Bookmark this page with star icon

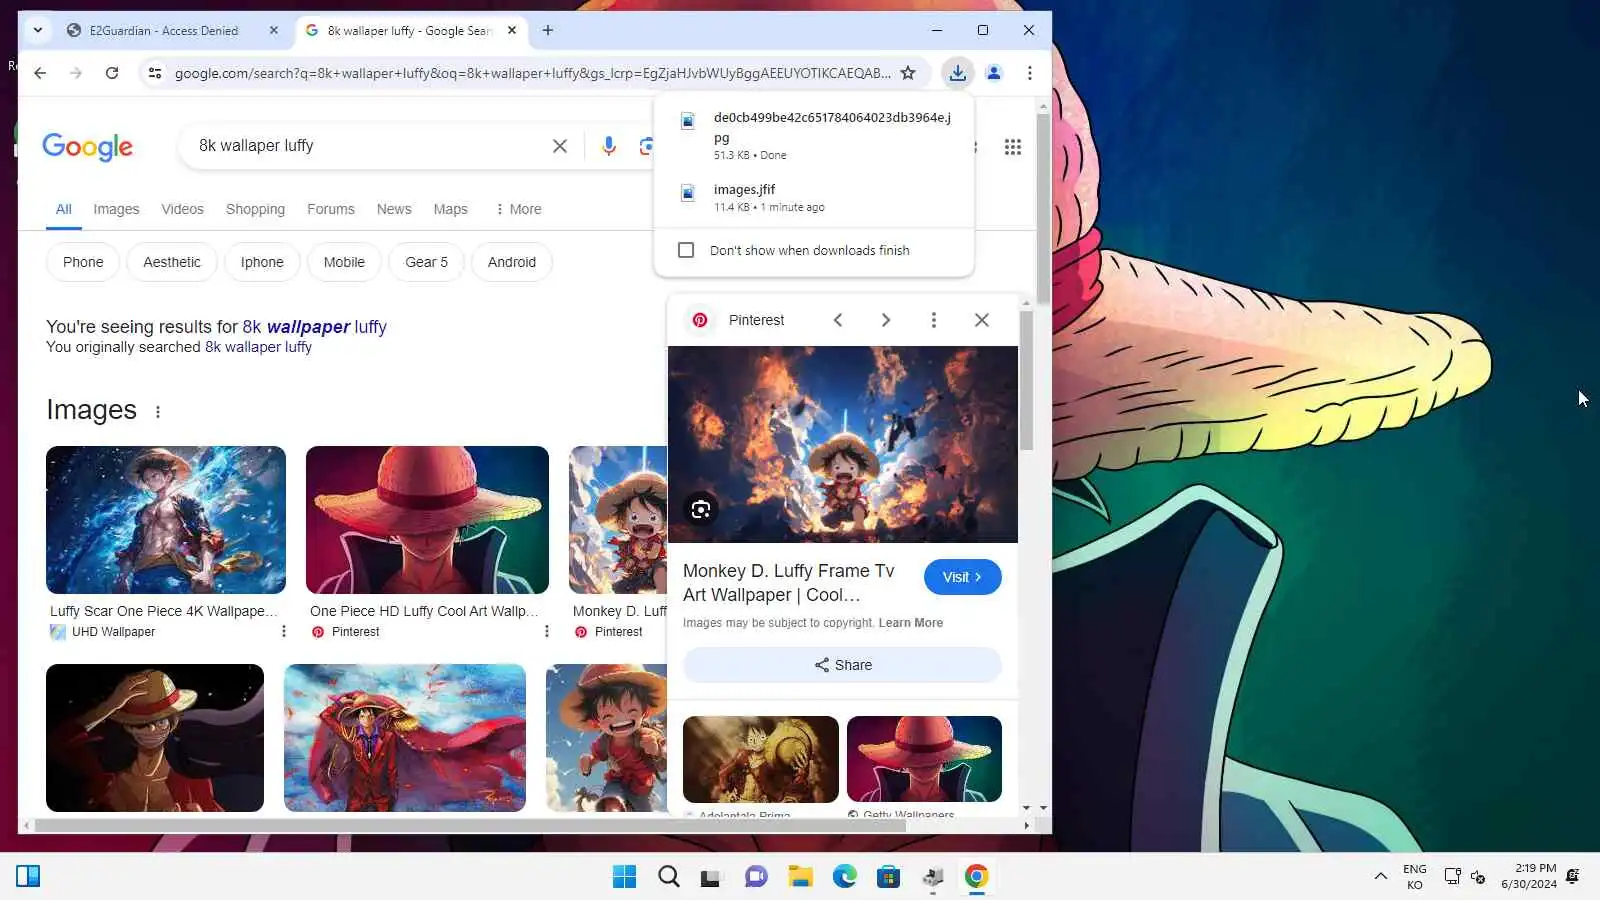point(908,73)
